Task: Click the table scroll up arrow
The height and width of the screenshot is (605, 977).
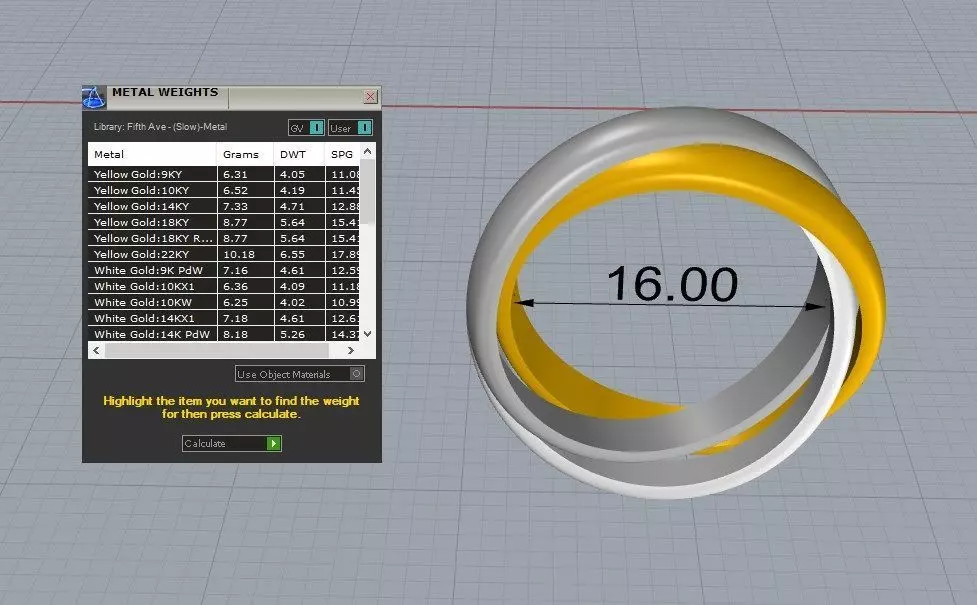Action: [368, 151]
